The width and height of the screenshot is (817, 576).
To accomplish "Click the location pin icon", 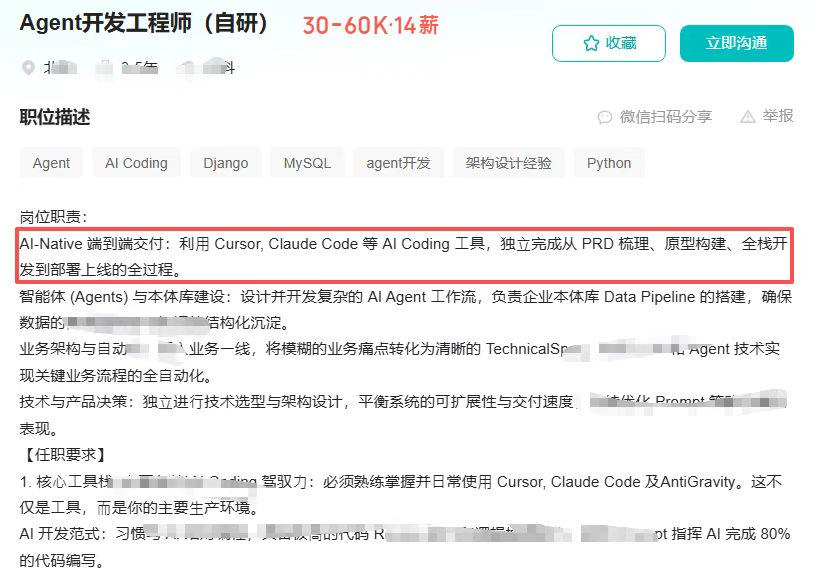I will 28,68.
